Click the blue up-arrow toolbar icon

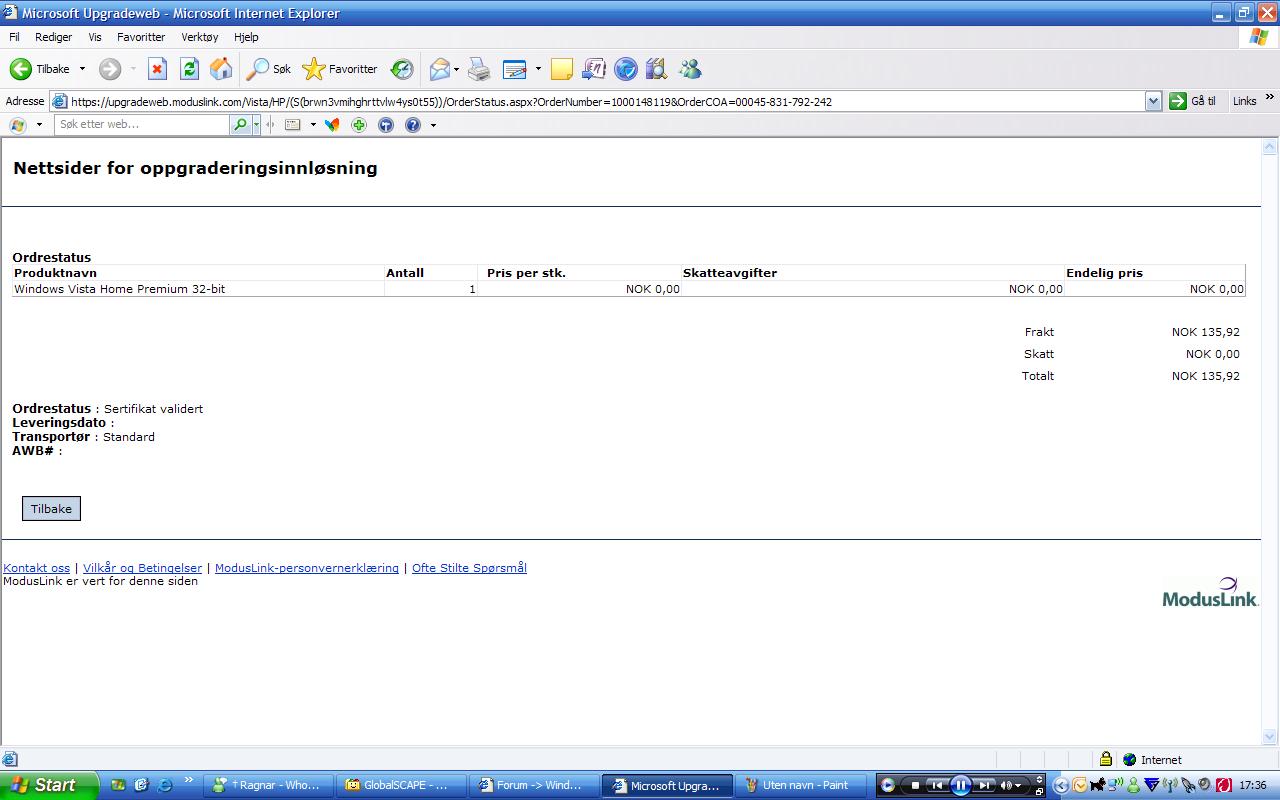pyautogui.click(x=386, y=125)
